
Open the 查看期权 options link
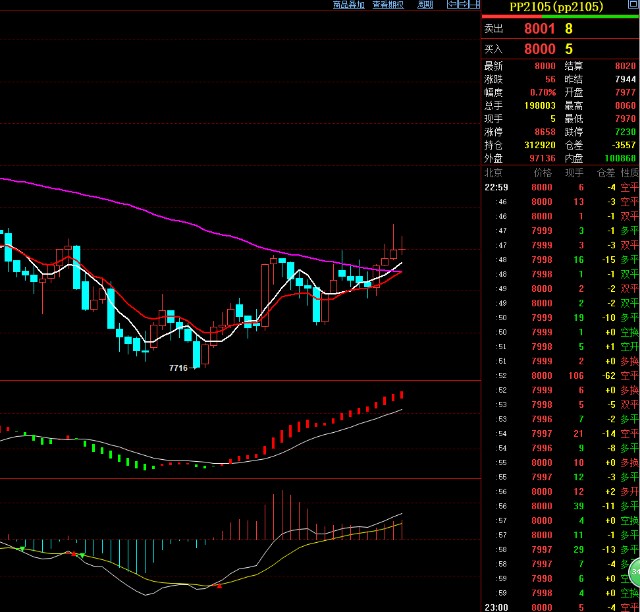388,5
